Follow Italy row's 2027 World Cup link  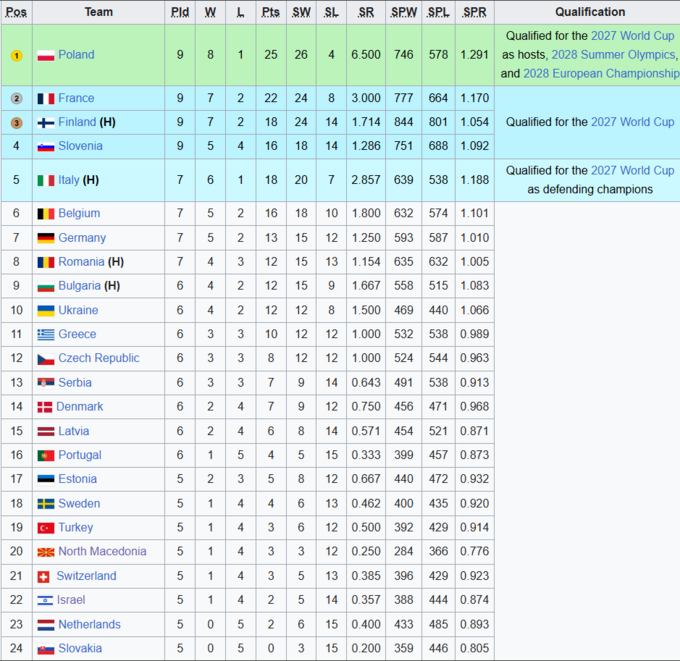click(632, 170)
